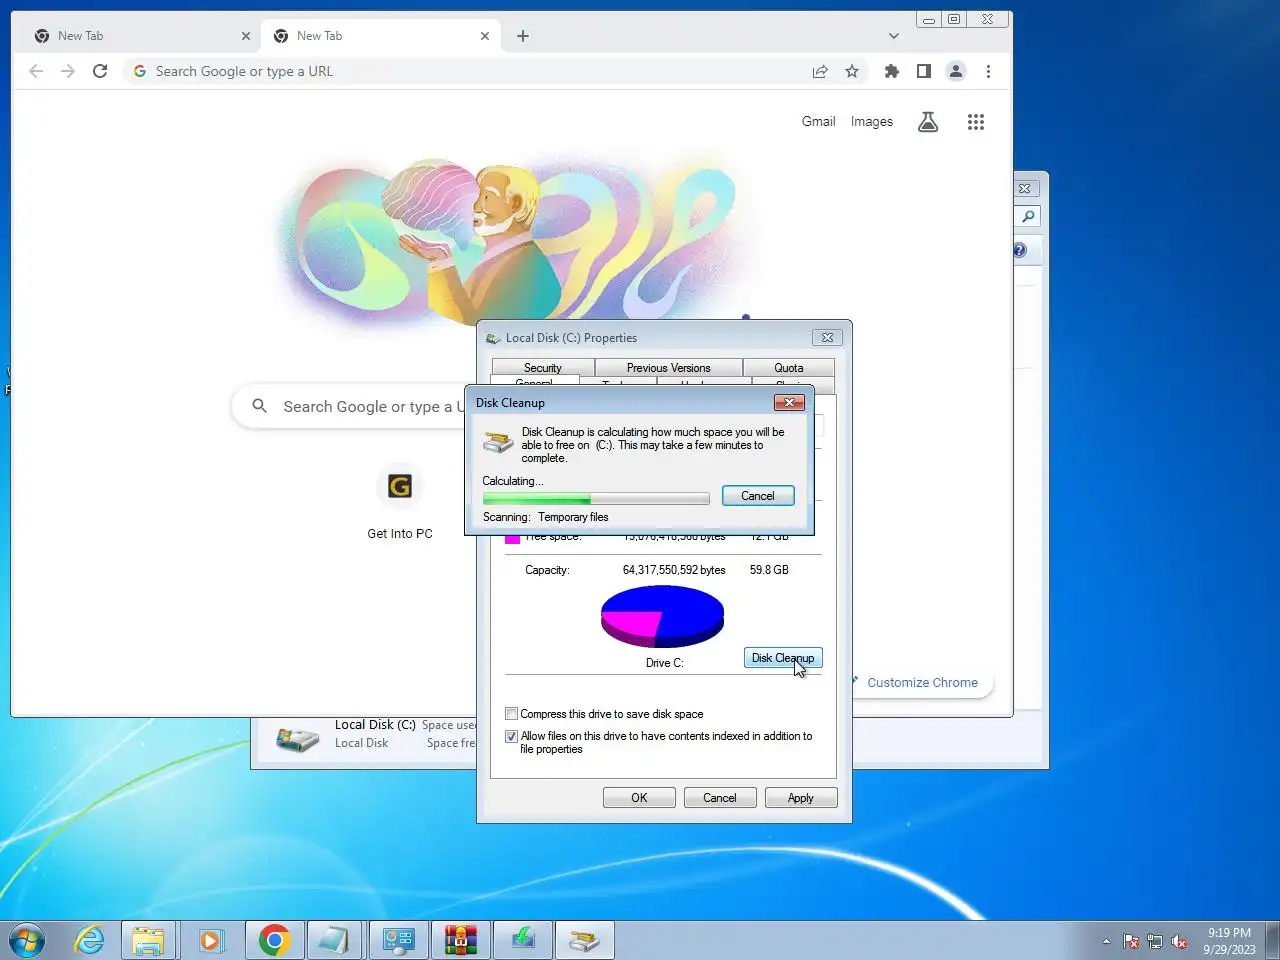Open Chrome tab search dropdown arrow
The image size is (1280, 960).
point(893,36)
